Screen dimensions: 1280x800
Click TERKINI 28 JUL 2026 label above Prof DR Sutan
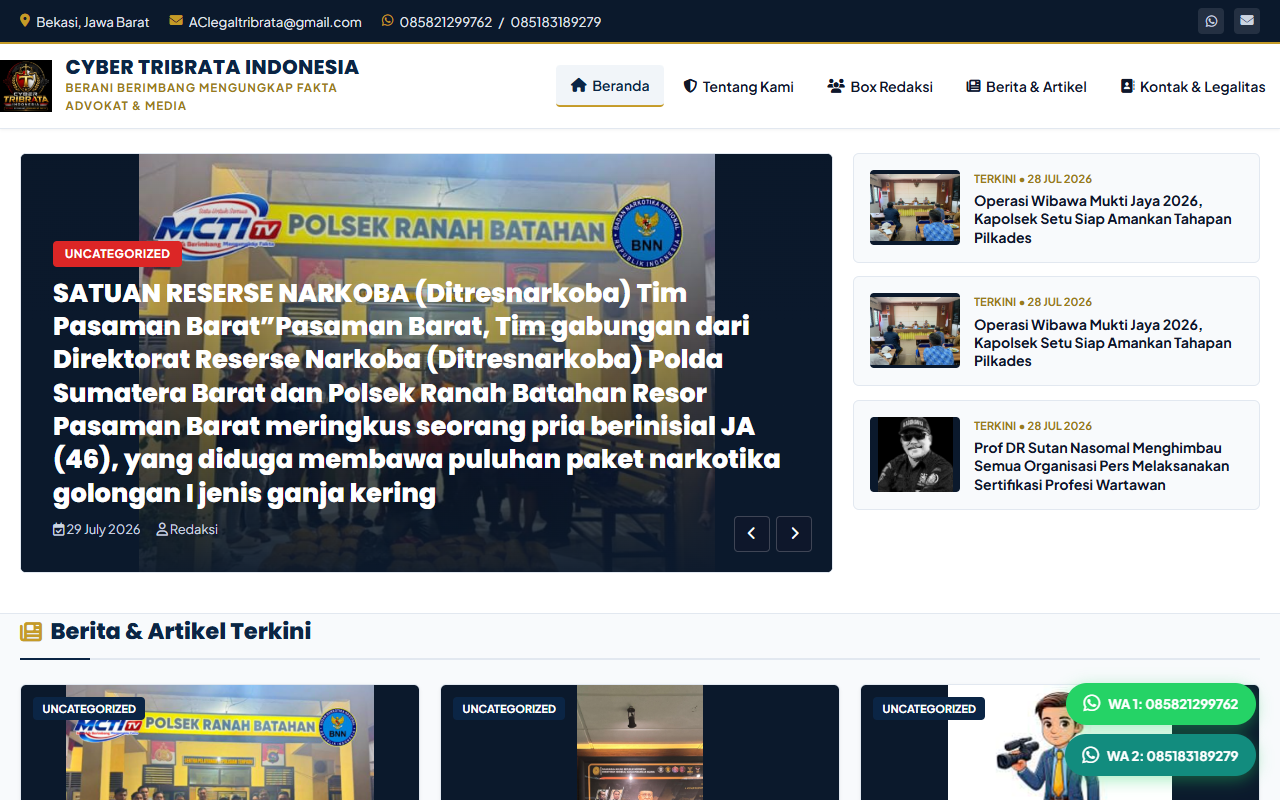[1033, 426]
